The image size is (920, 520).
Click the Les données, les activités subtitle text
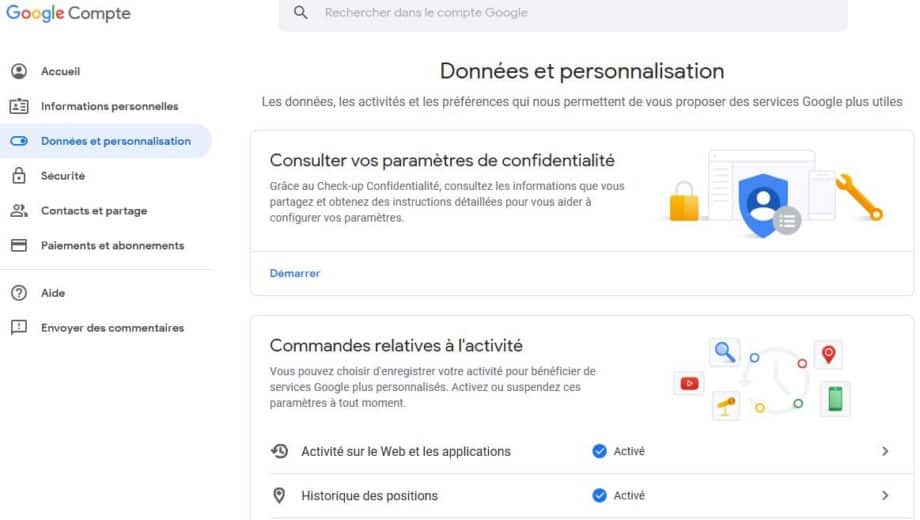[x=582, y=102]
